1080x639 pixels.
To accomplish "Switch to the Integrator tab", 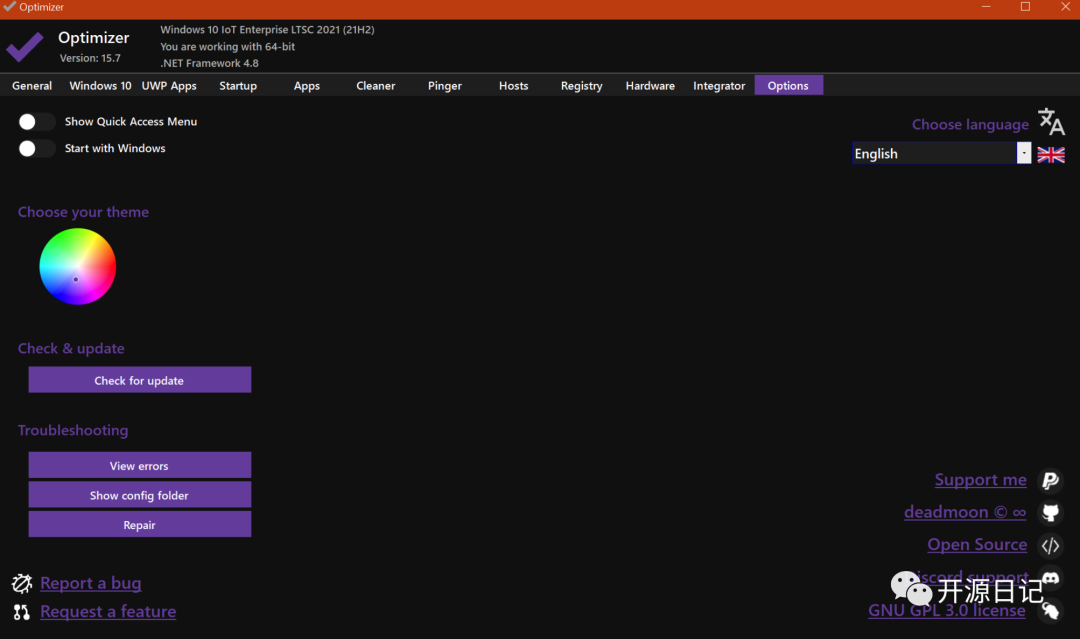I will tap(719, 85).
